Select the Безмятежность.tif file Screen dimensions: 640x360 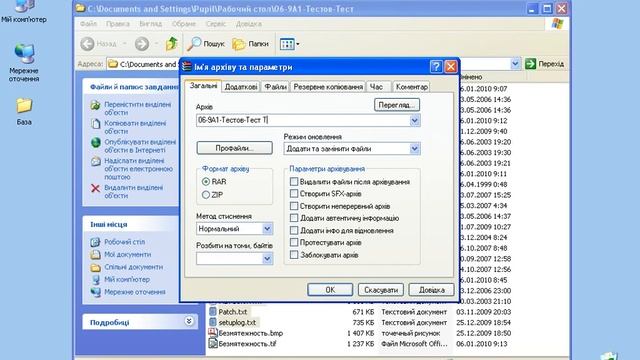click(x=247, y=344)
